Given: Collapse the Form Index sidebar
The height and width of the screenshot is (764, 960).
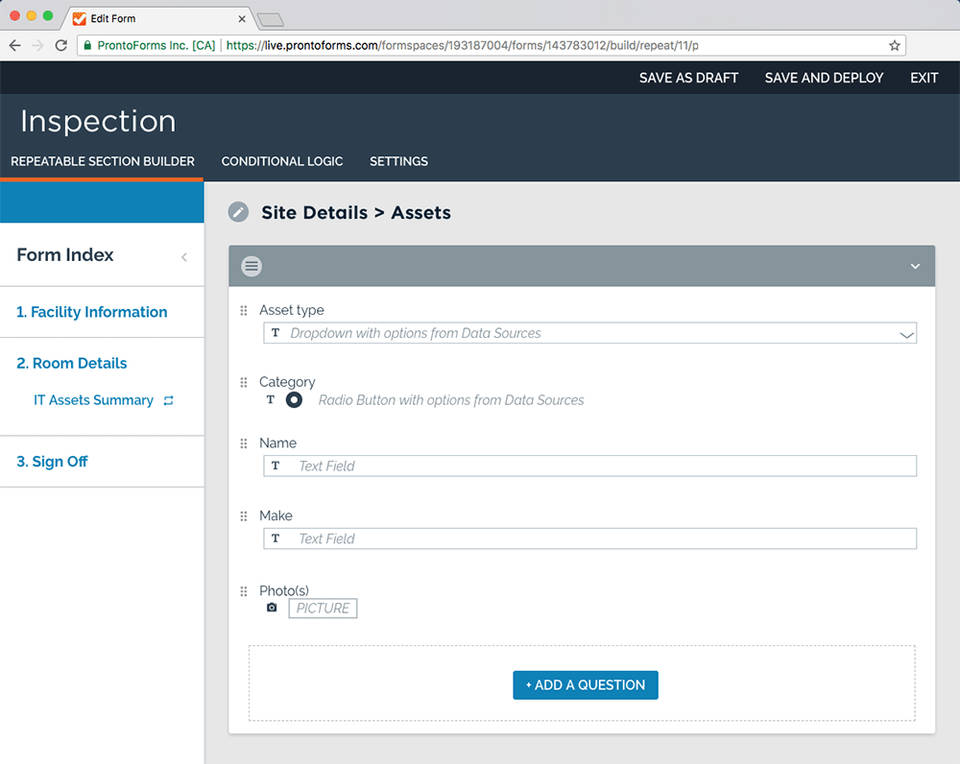Looking at the screenshot, I should [184, 257].
